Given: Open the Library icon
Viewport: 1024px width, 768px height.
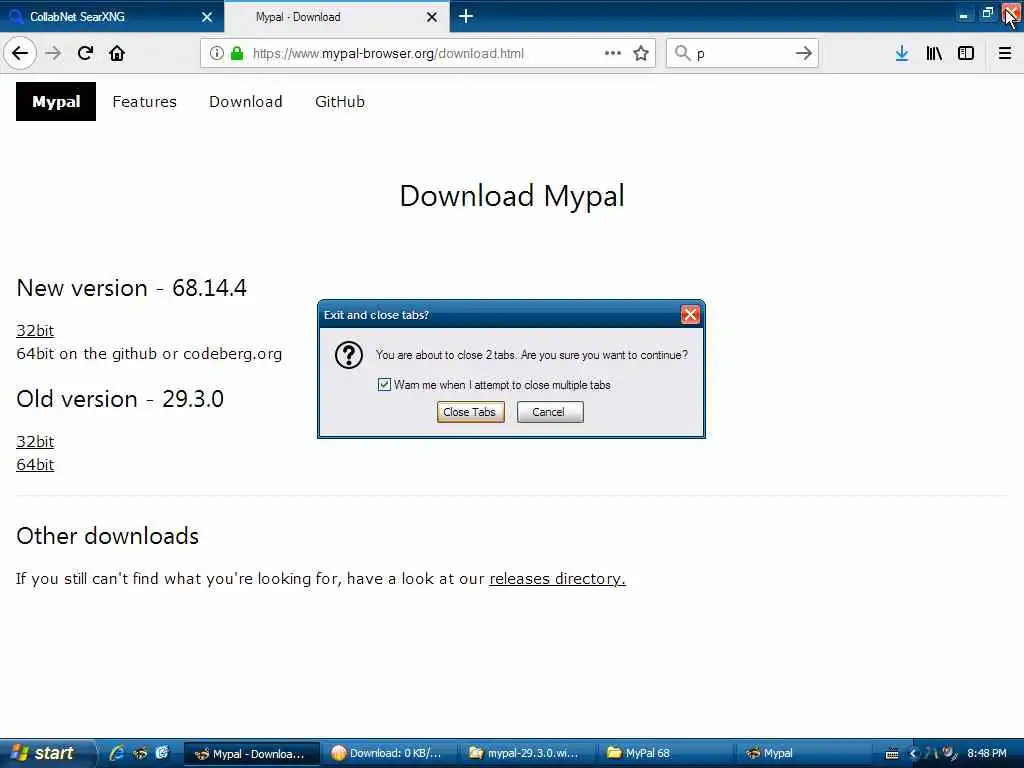Looking at the screenshot, I should pos(934,53).
